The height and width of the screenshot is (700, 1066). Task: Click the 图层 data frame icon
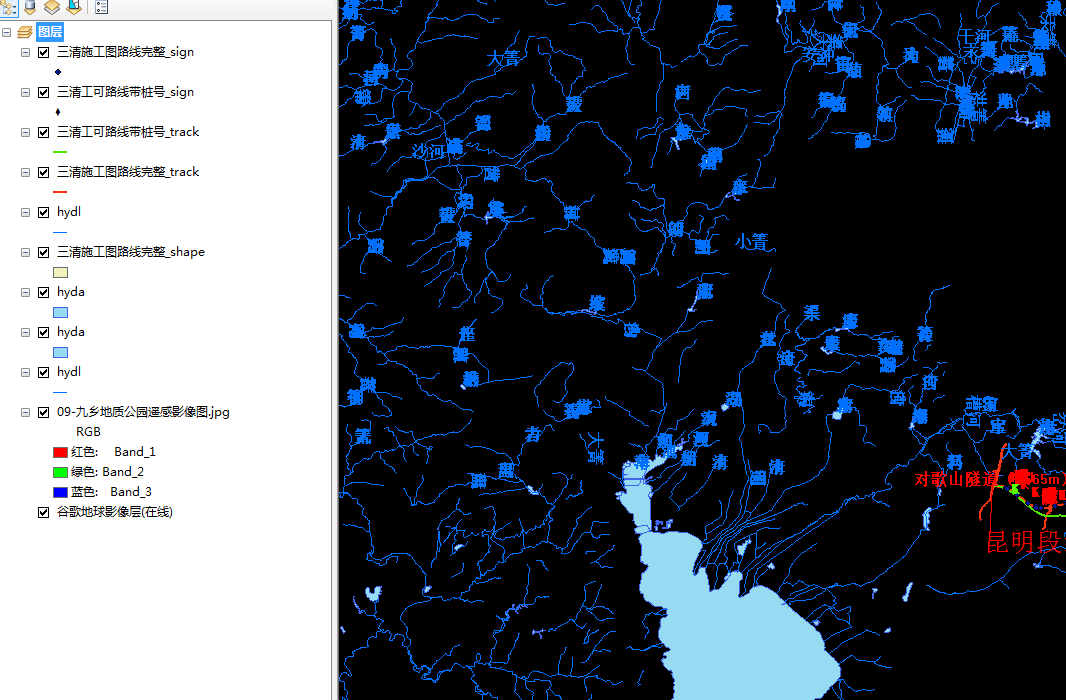click(x=25, y=32)
